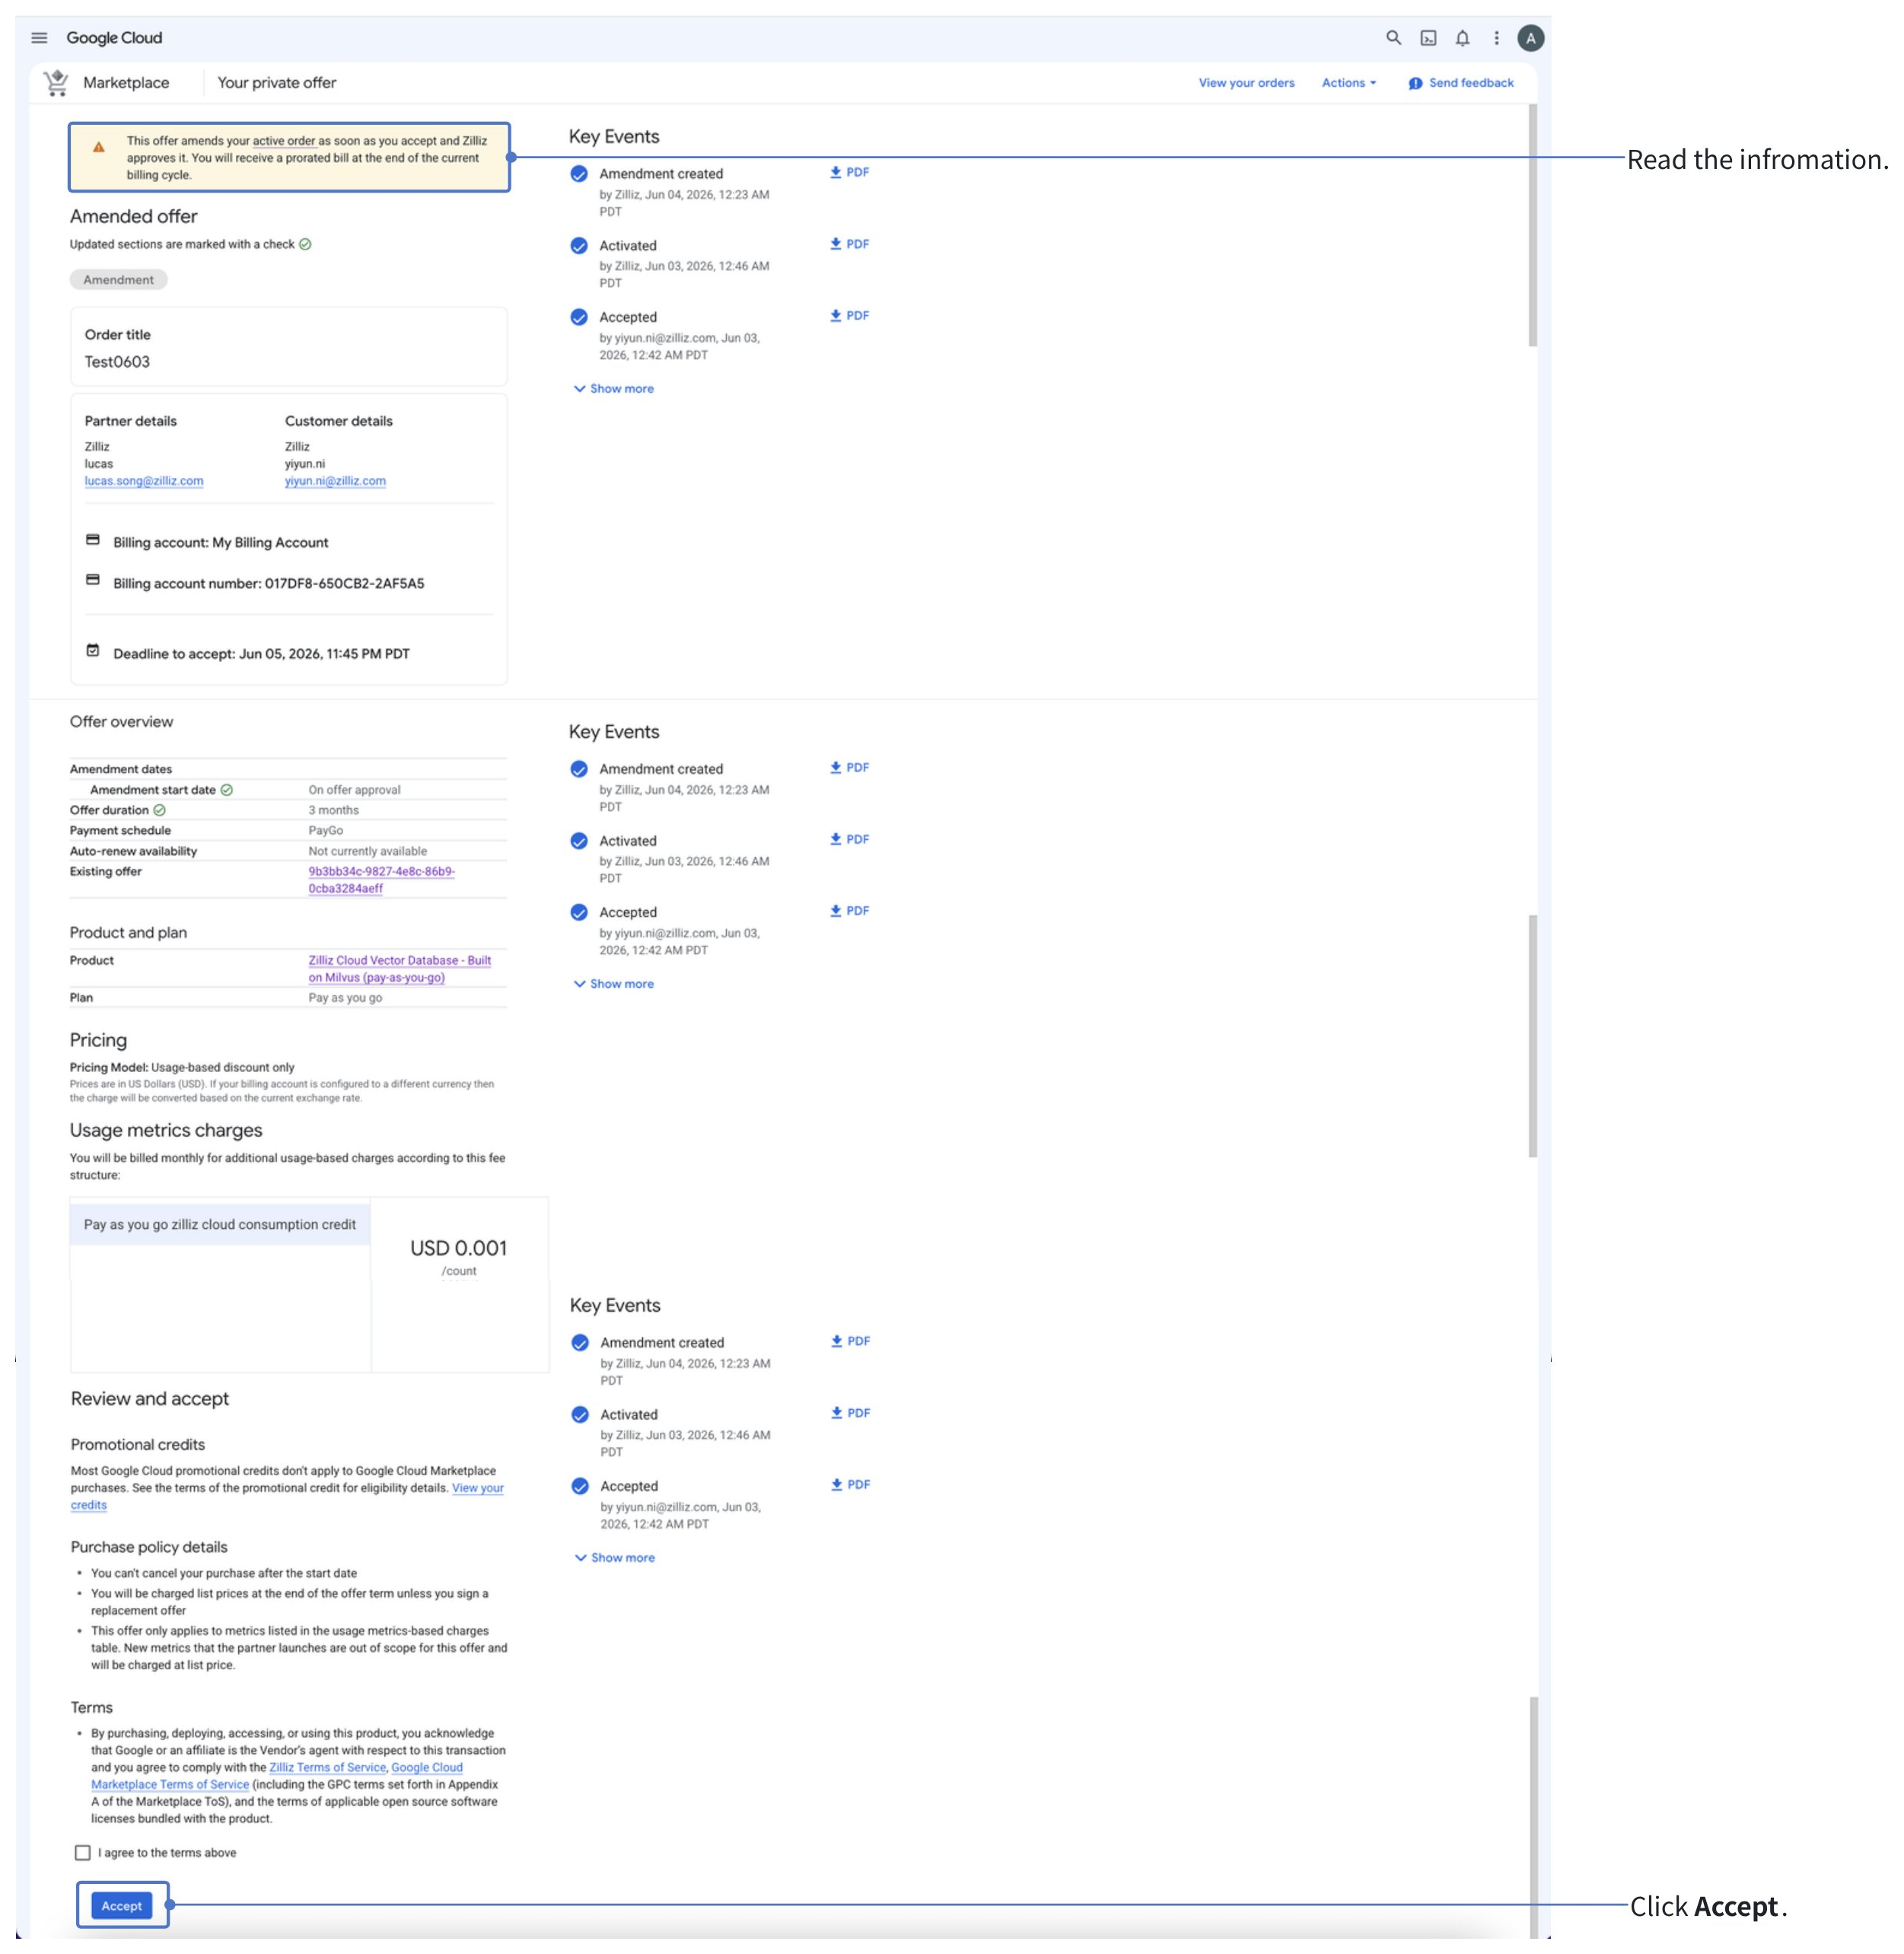Click the search magnifier icon
Image resolution: width=1904 pixels, height=1954 pixels.
point(1393,38)
